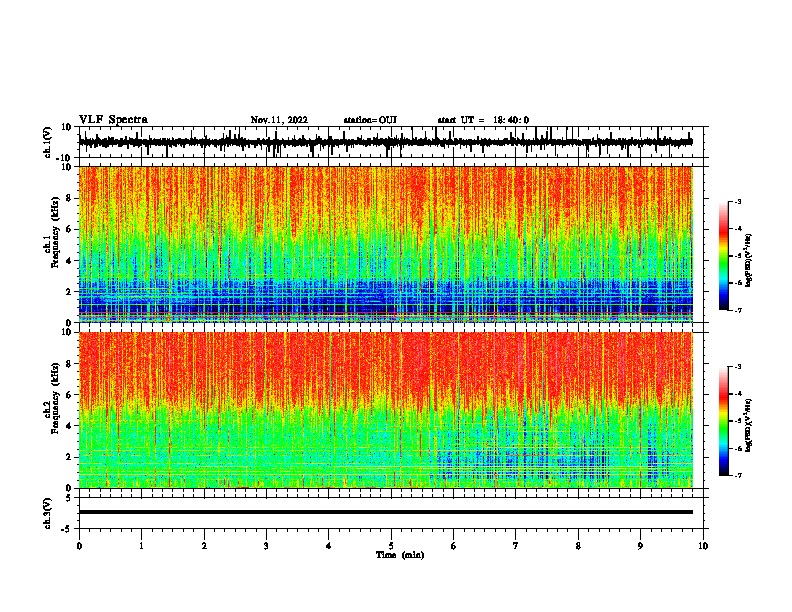Click the ch.2 frequency spectrogram panel

click(385, 410)
